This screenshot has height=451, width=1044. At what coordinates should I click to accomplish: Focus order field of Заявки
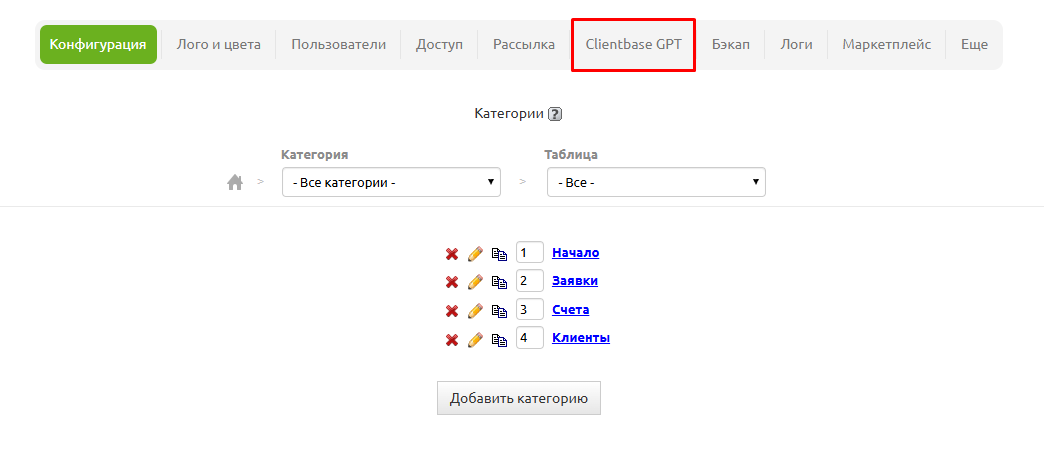[530, 281]
